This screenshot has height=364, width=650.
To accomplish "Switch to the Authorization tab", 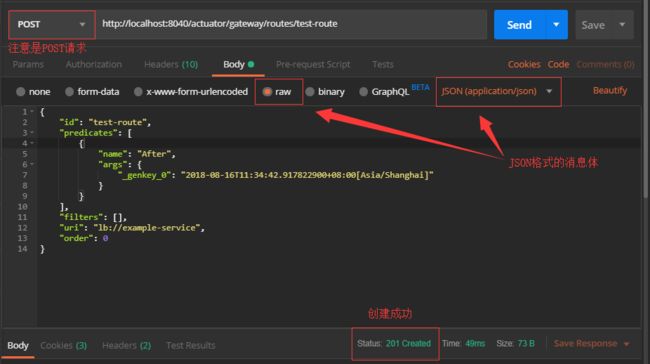I will tap(94, 65).
